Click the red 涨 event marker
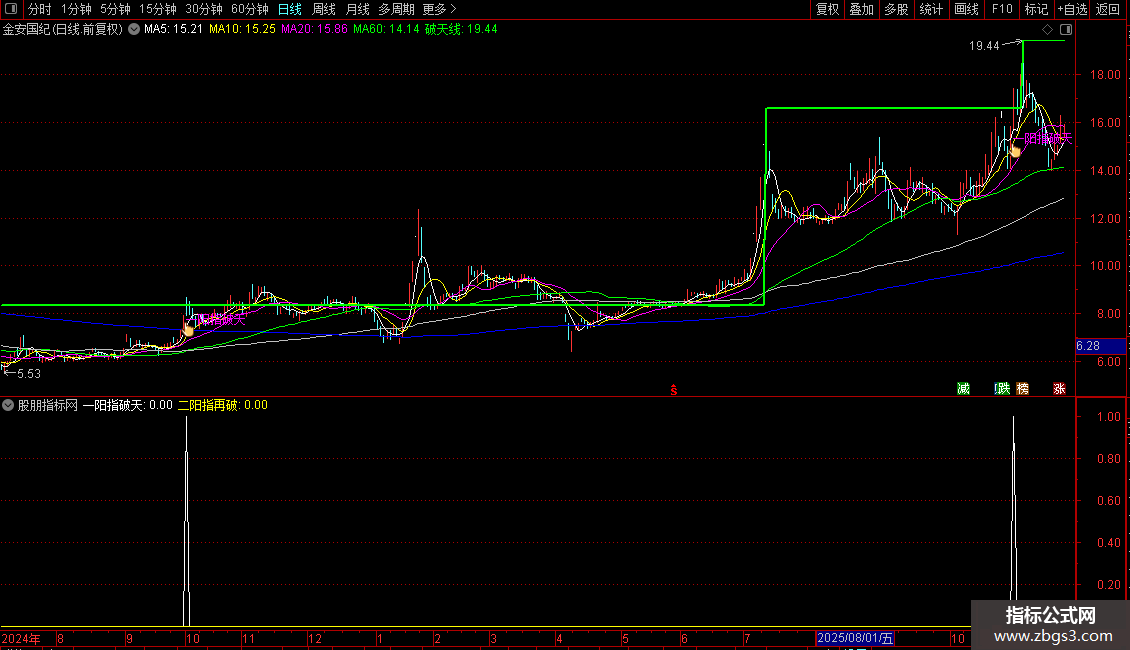The image size is (1130, 650). pos(1059,389)
